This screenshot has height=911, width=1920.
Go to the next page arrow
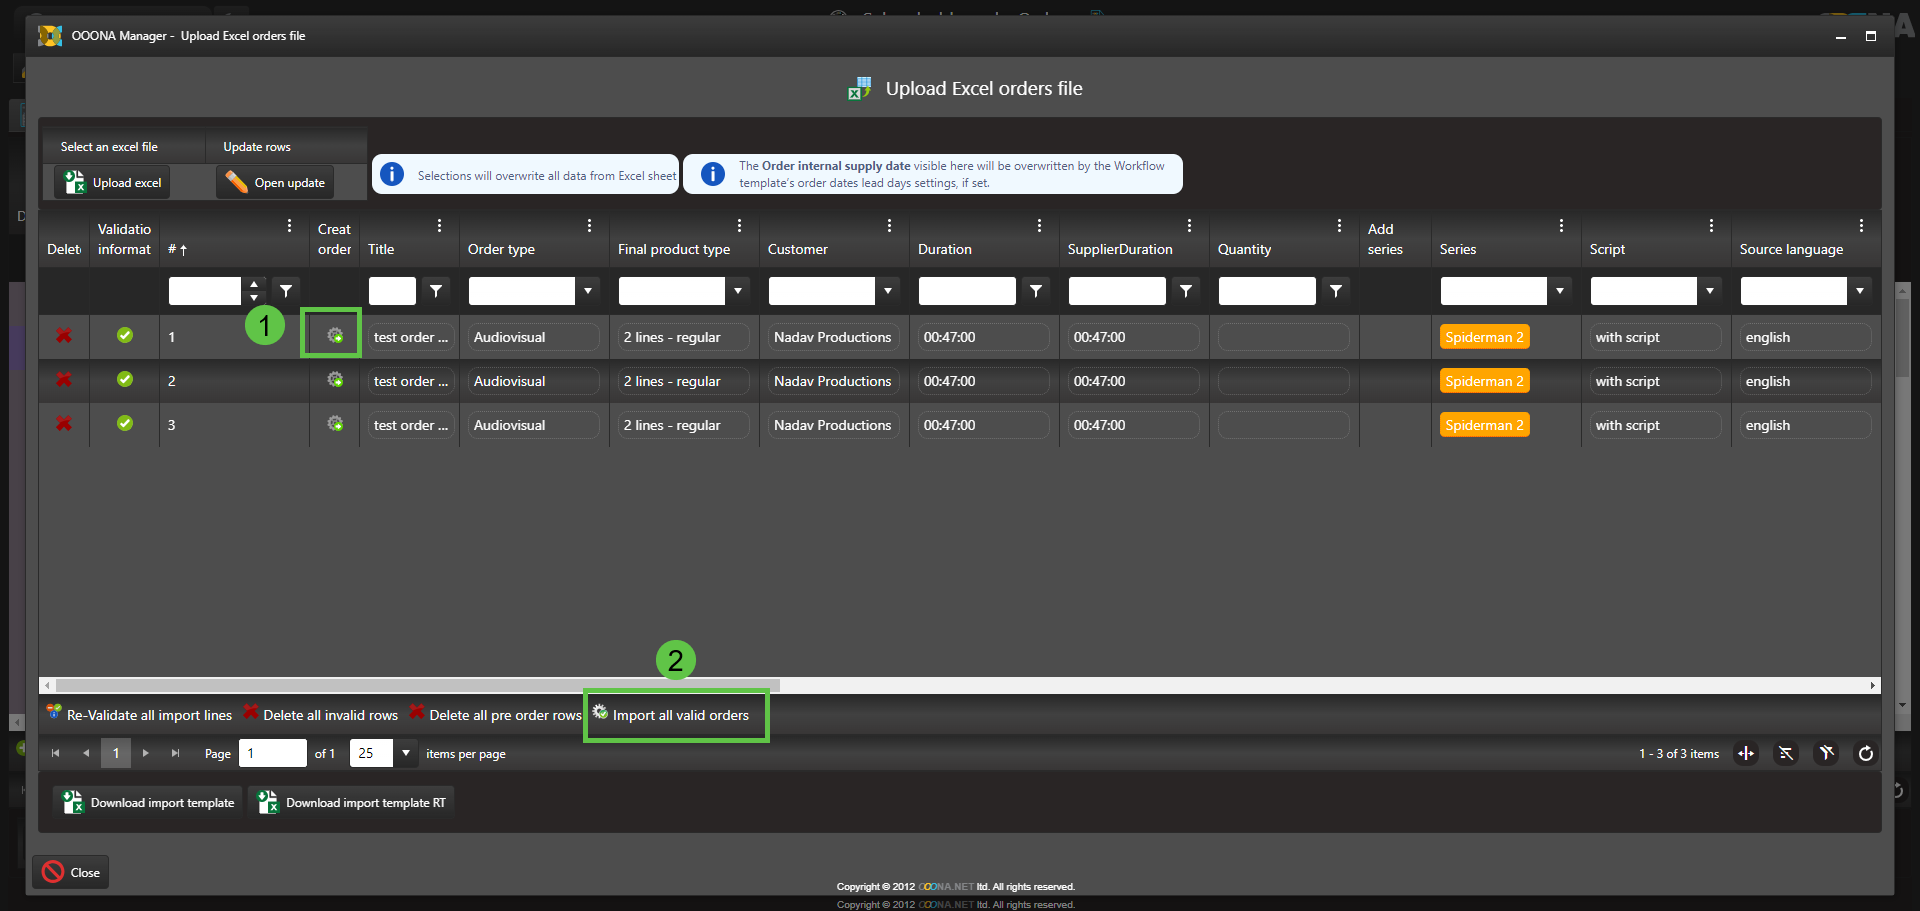[146, 753]
